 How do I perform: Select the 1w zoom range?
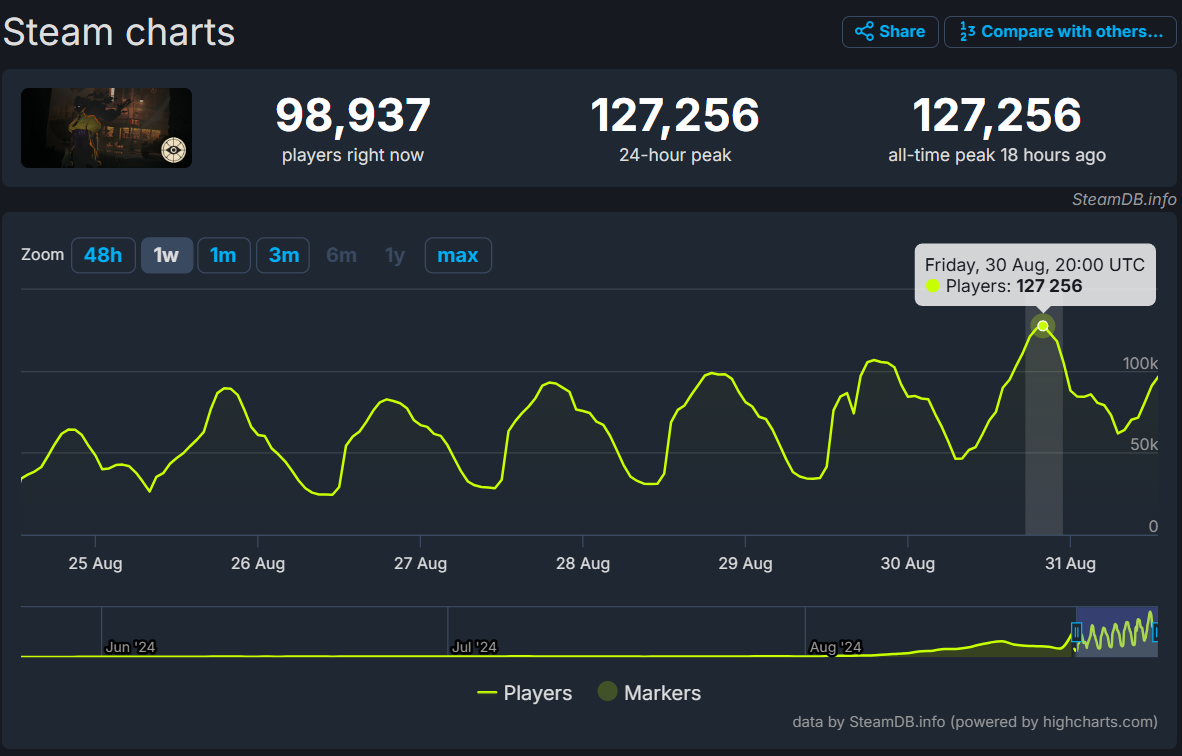point(167,255)
